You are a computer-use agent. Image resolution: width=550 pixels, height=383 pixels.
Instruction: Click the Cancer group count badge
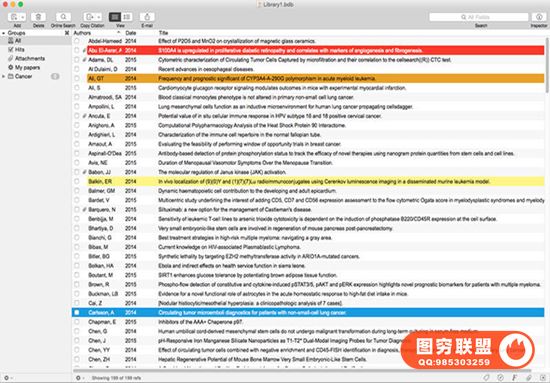[55, 76]
